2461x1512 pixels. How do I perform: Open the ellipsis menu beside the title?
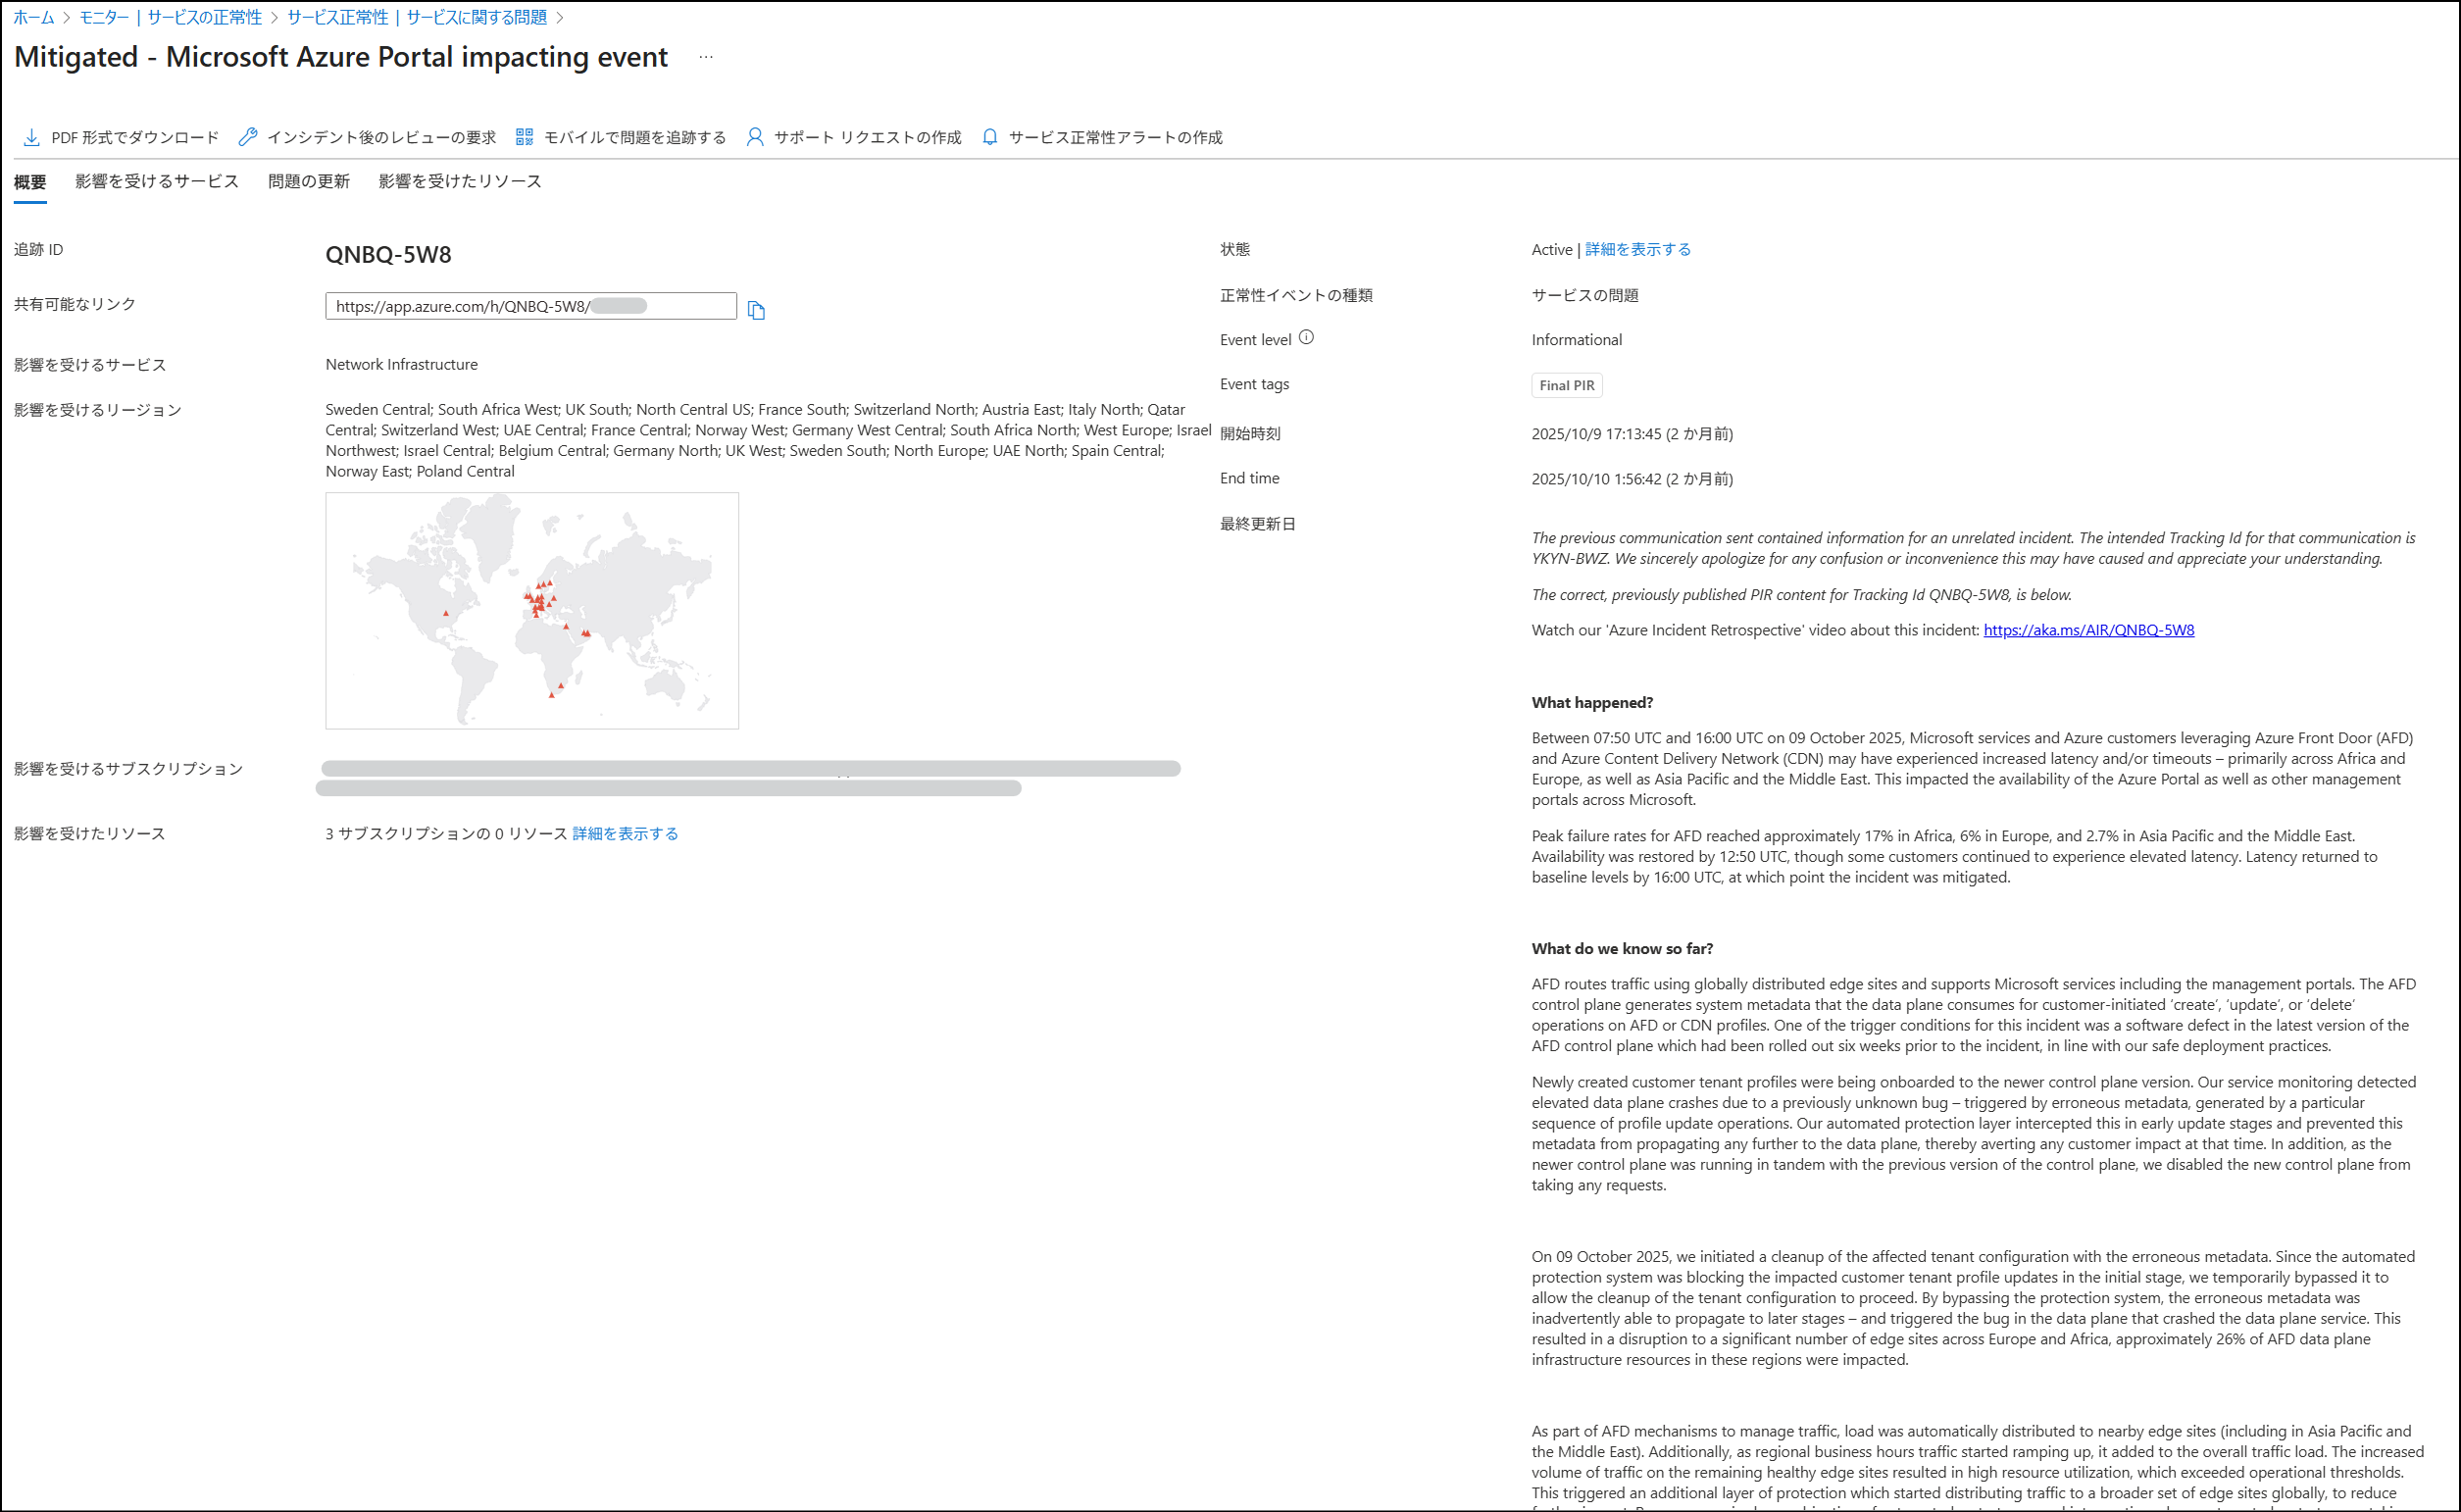pos(706,57)
